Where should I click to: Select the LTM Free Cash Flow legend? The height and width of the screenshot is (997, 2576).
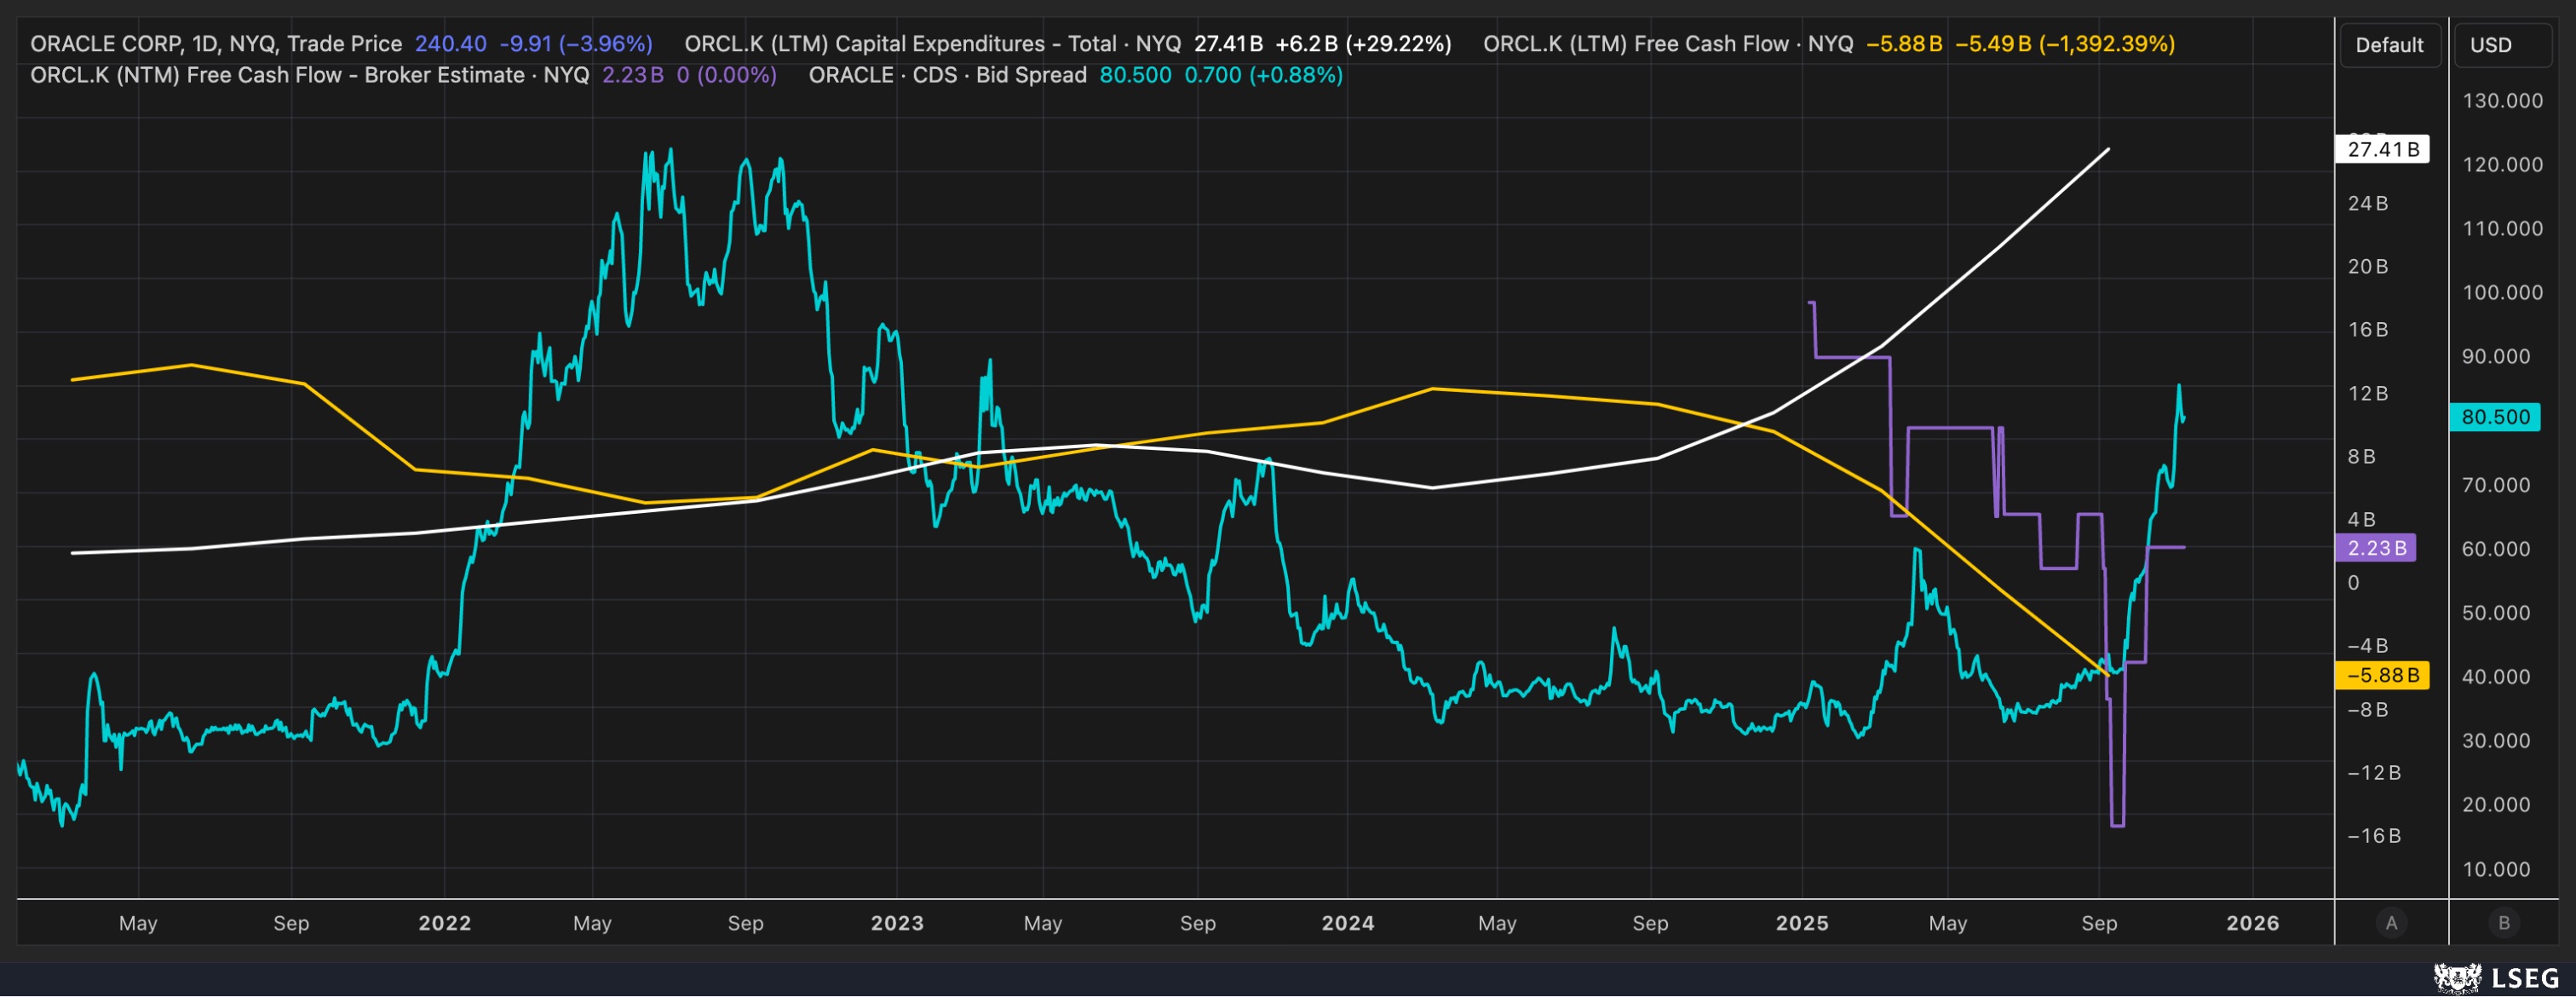point(1667,44)
